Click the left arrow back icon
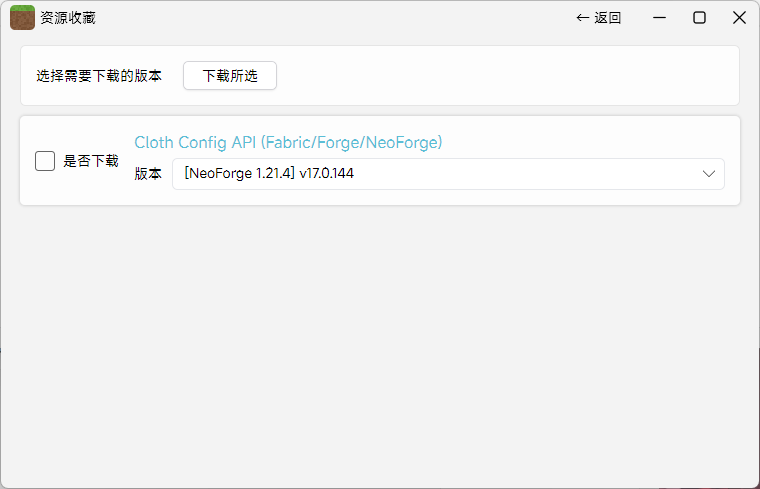The height and width of the screenshot is (489, 760). pos(583,18)
